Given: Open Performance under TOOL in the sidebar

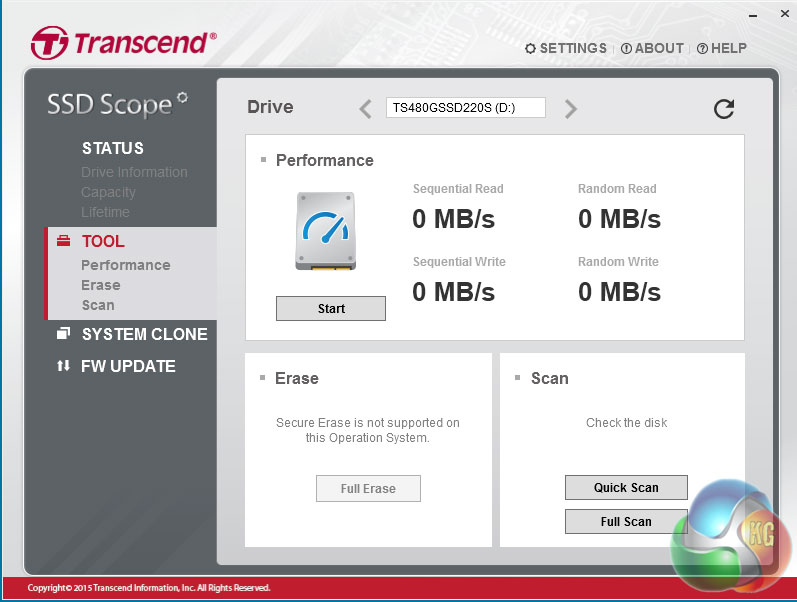Looking at the screenshot, I should pyautogui.click(x=126, y=265).
